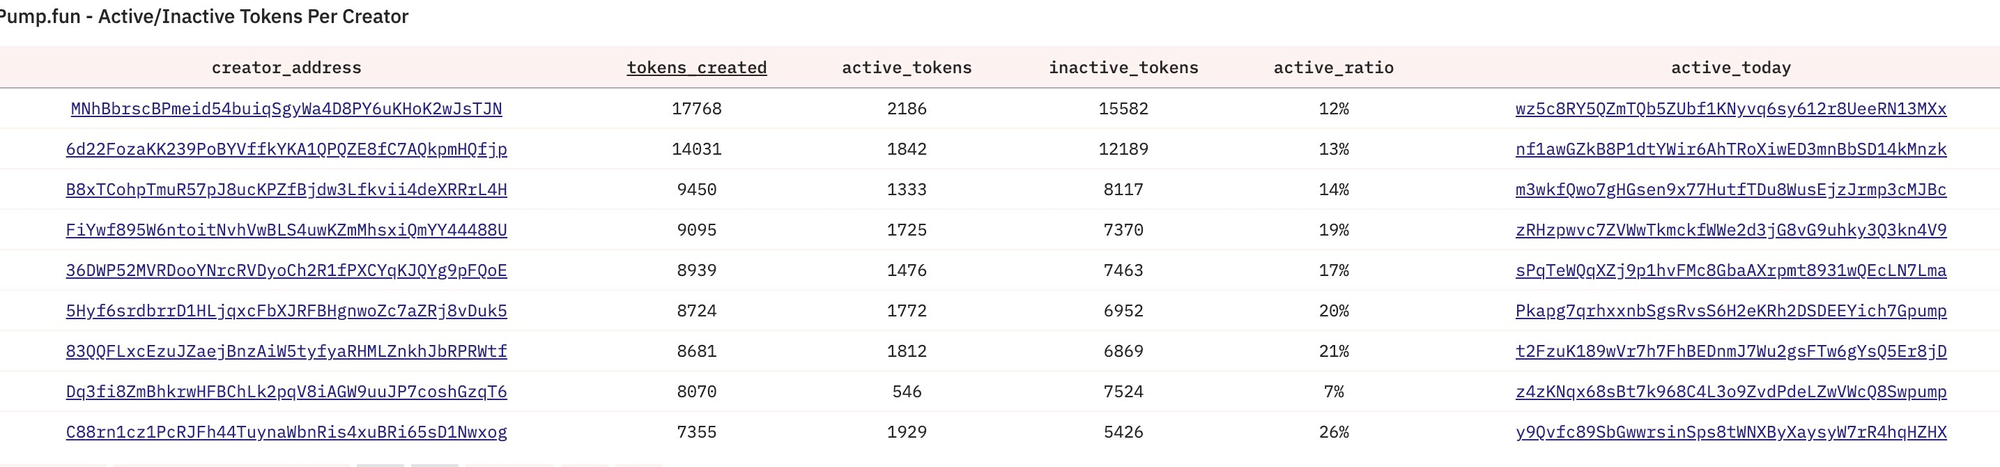The height and width of the screenshot is (467, 2000).
Task: Open creator address starting with Dq3fi8Zm
Action: [x=286, y=392]
